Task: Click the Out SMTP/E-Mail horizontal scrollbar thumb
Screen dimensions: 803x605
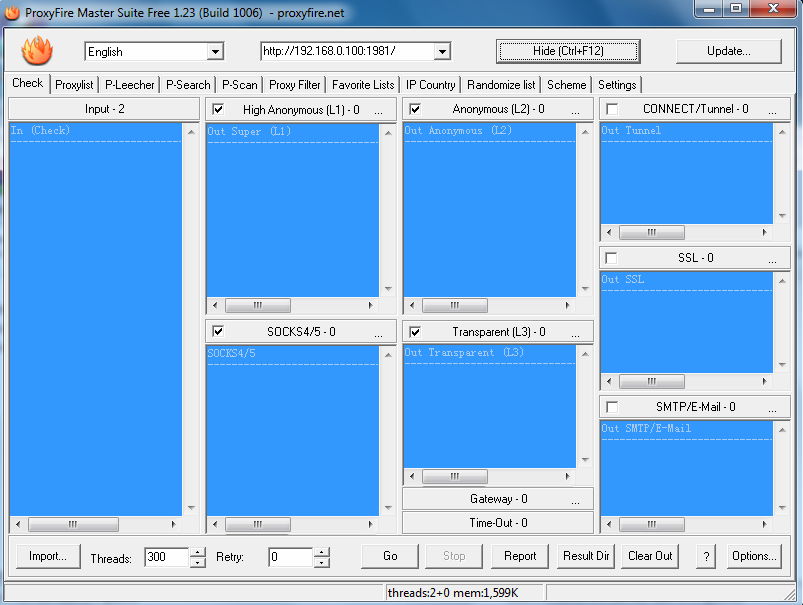Action: point(651,525)
